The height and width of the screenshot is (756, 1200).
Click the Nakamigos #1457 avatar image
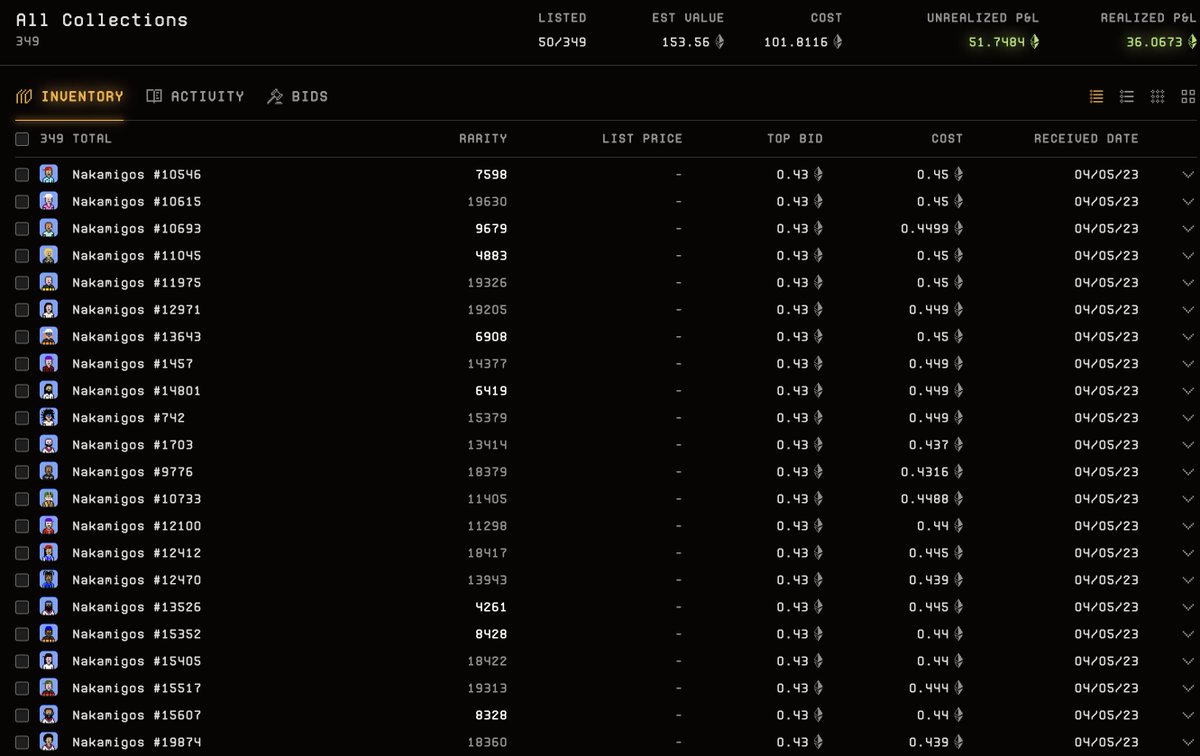pos(48,363)
